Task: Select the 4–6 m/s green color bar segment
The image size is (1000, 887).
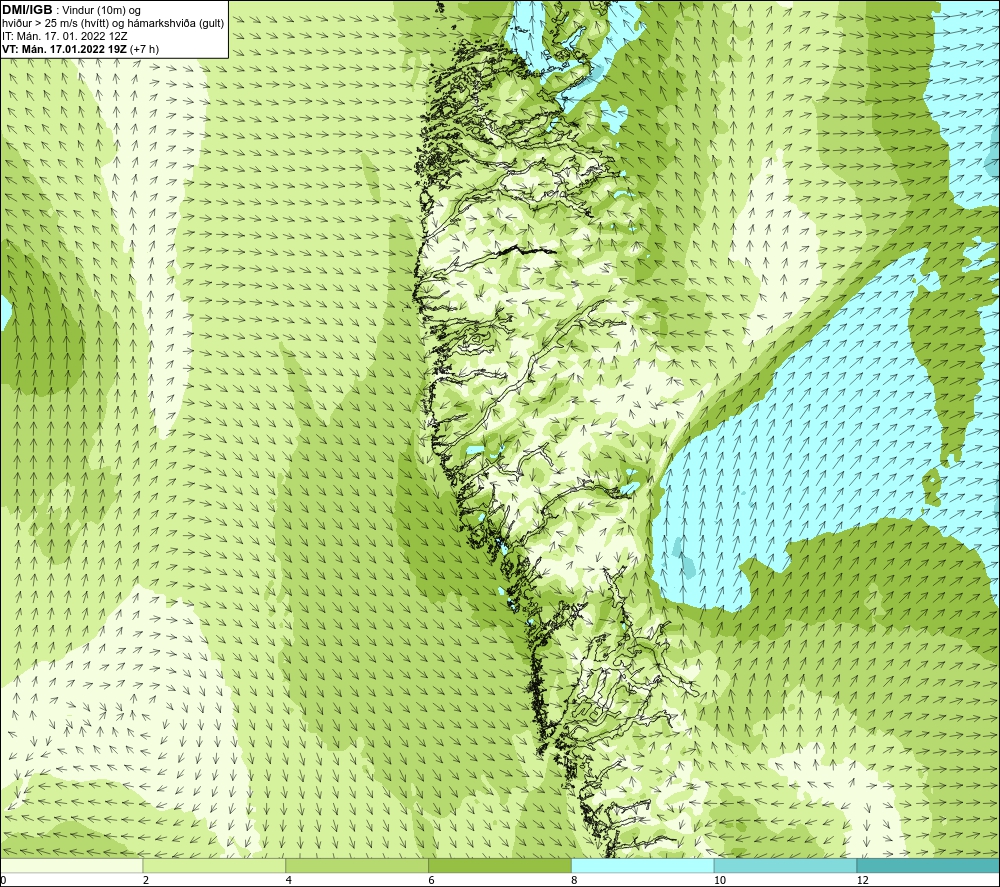Action: click(357, 865)
